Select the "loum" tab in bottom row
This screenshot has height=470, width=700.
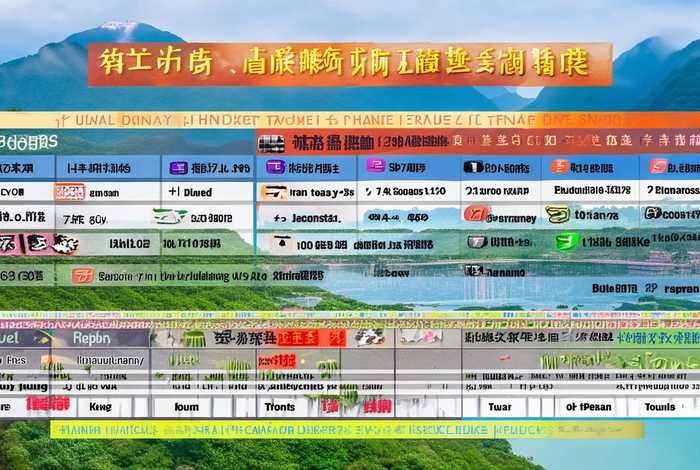tap(187, 407)
